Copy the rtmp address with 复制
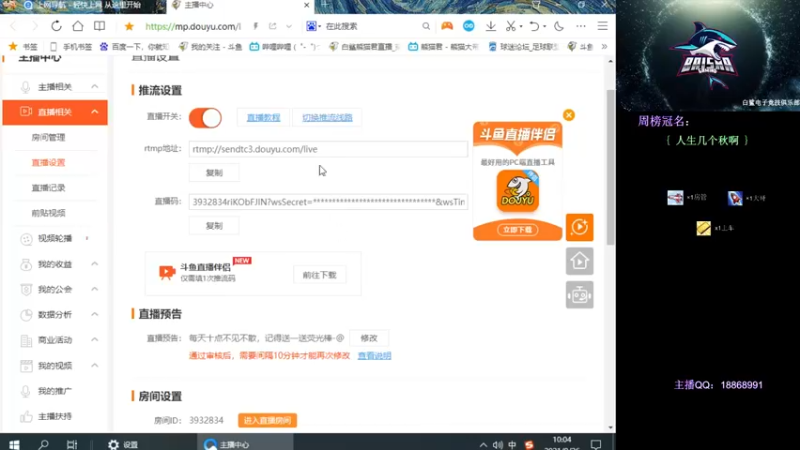The width and height of the screenshot is (800, 450). [214, 173]
